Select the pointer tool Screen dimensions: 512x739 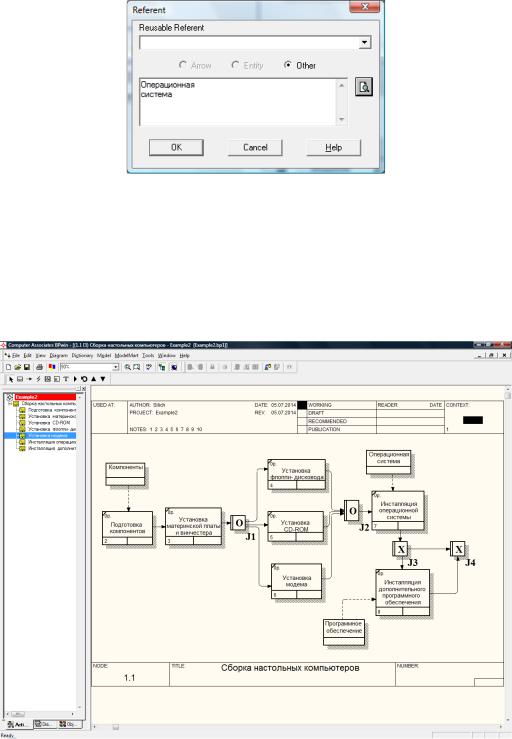pos(11,379)
